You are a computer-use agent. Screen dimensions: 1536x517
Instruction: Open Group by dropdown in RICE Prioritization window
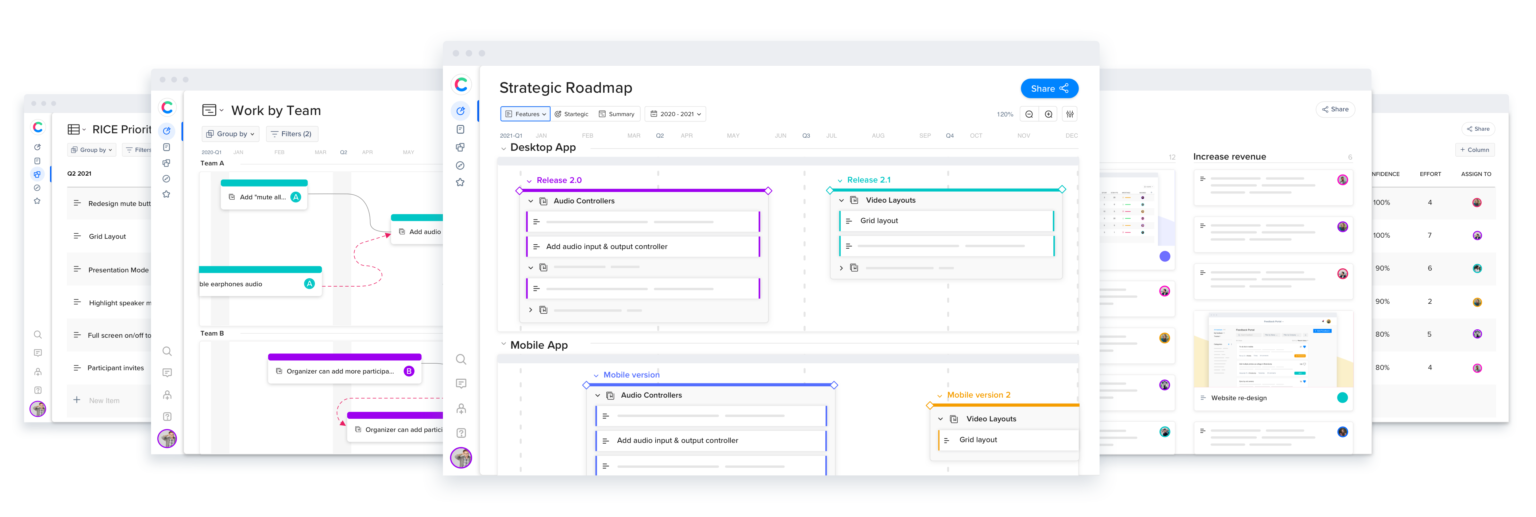(92, 150)
